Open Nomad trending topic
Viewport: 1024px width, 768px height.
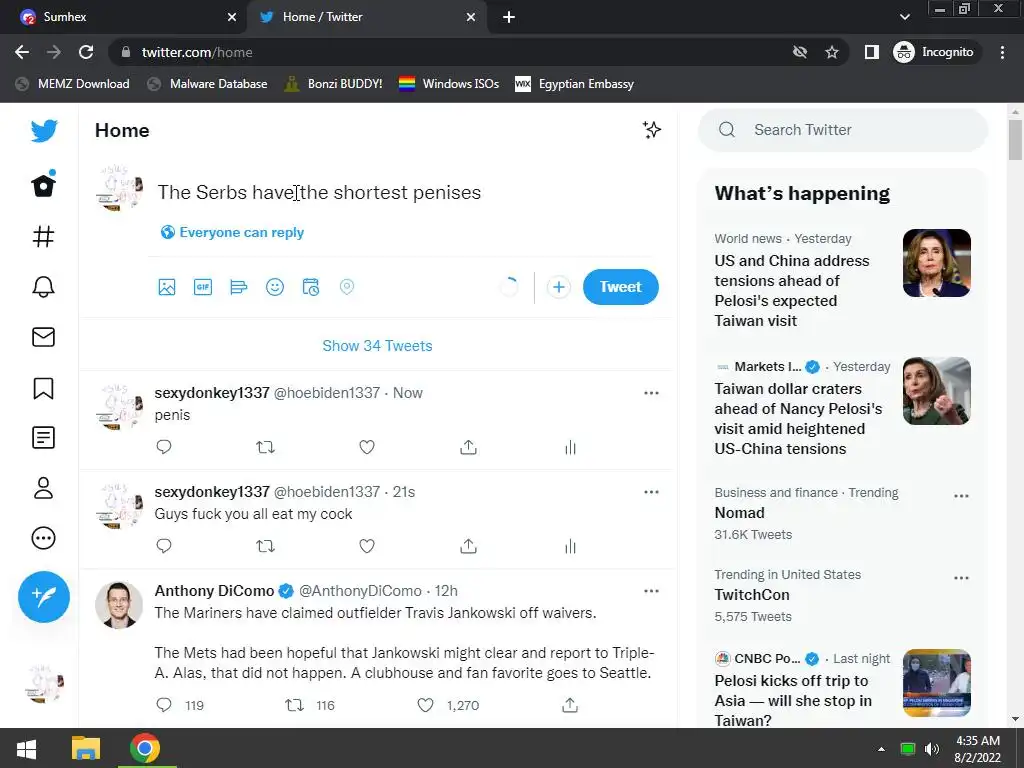pyautogui.click(x=739, y=513)
